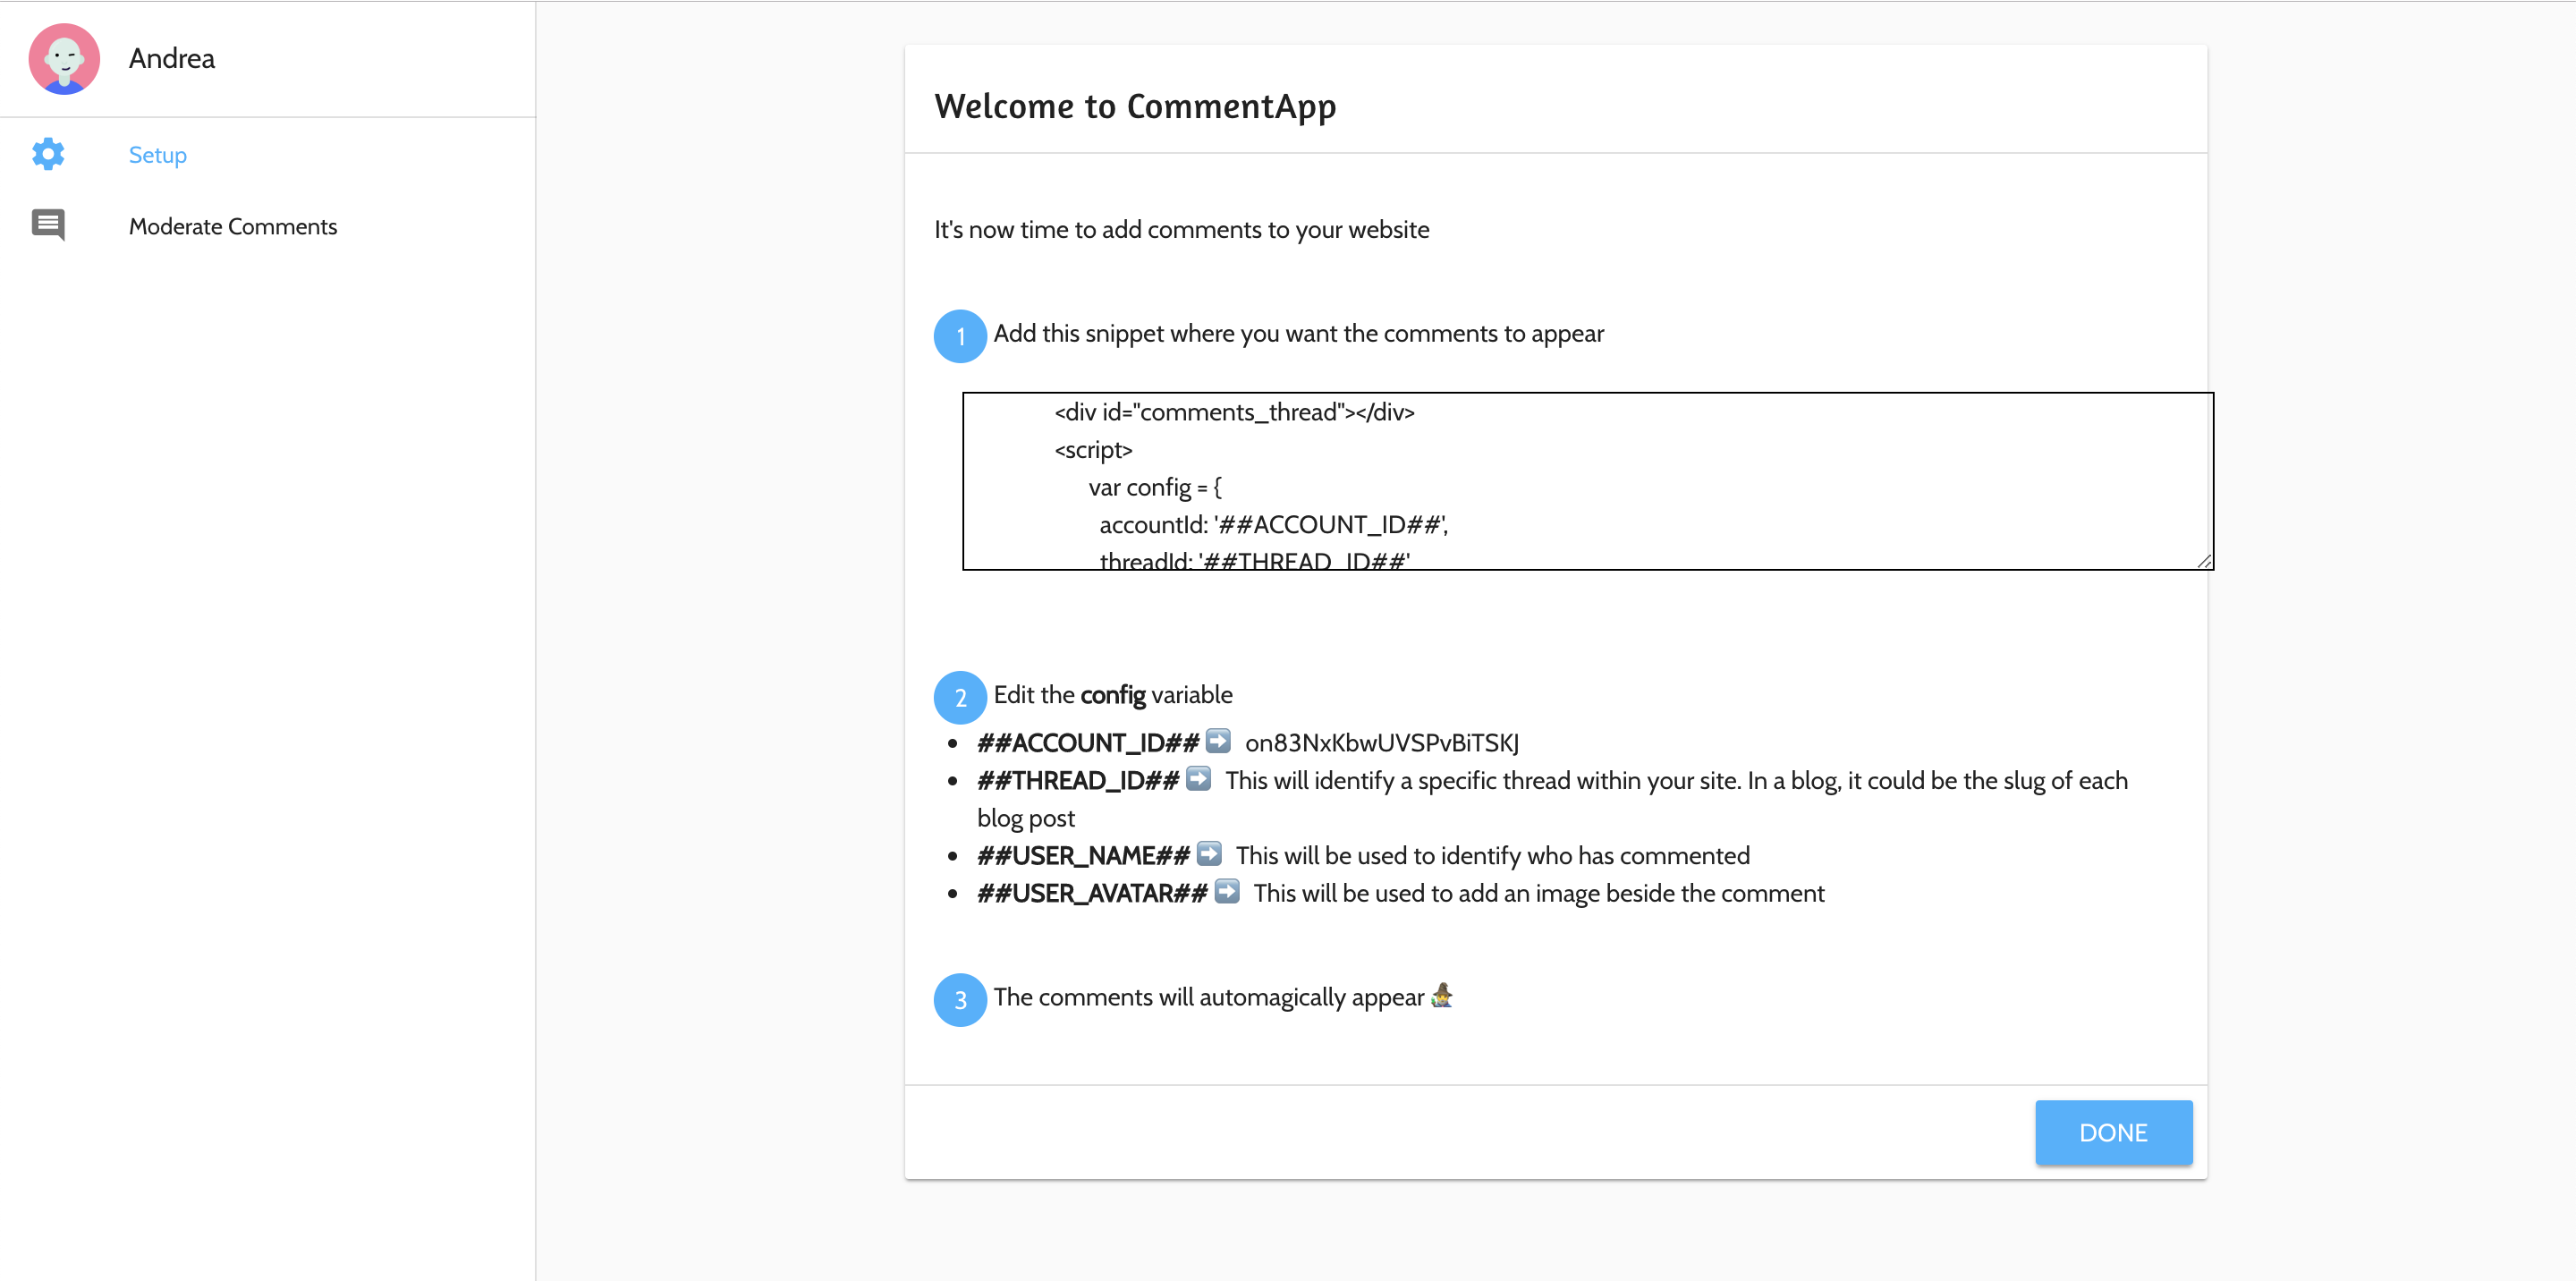Click the blue step 3 circle badge
Screen dimensions: 2576x1281
click(959, 999)
